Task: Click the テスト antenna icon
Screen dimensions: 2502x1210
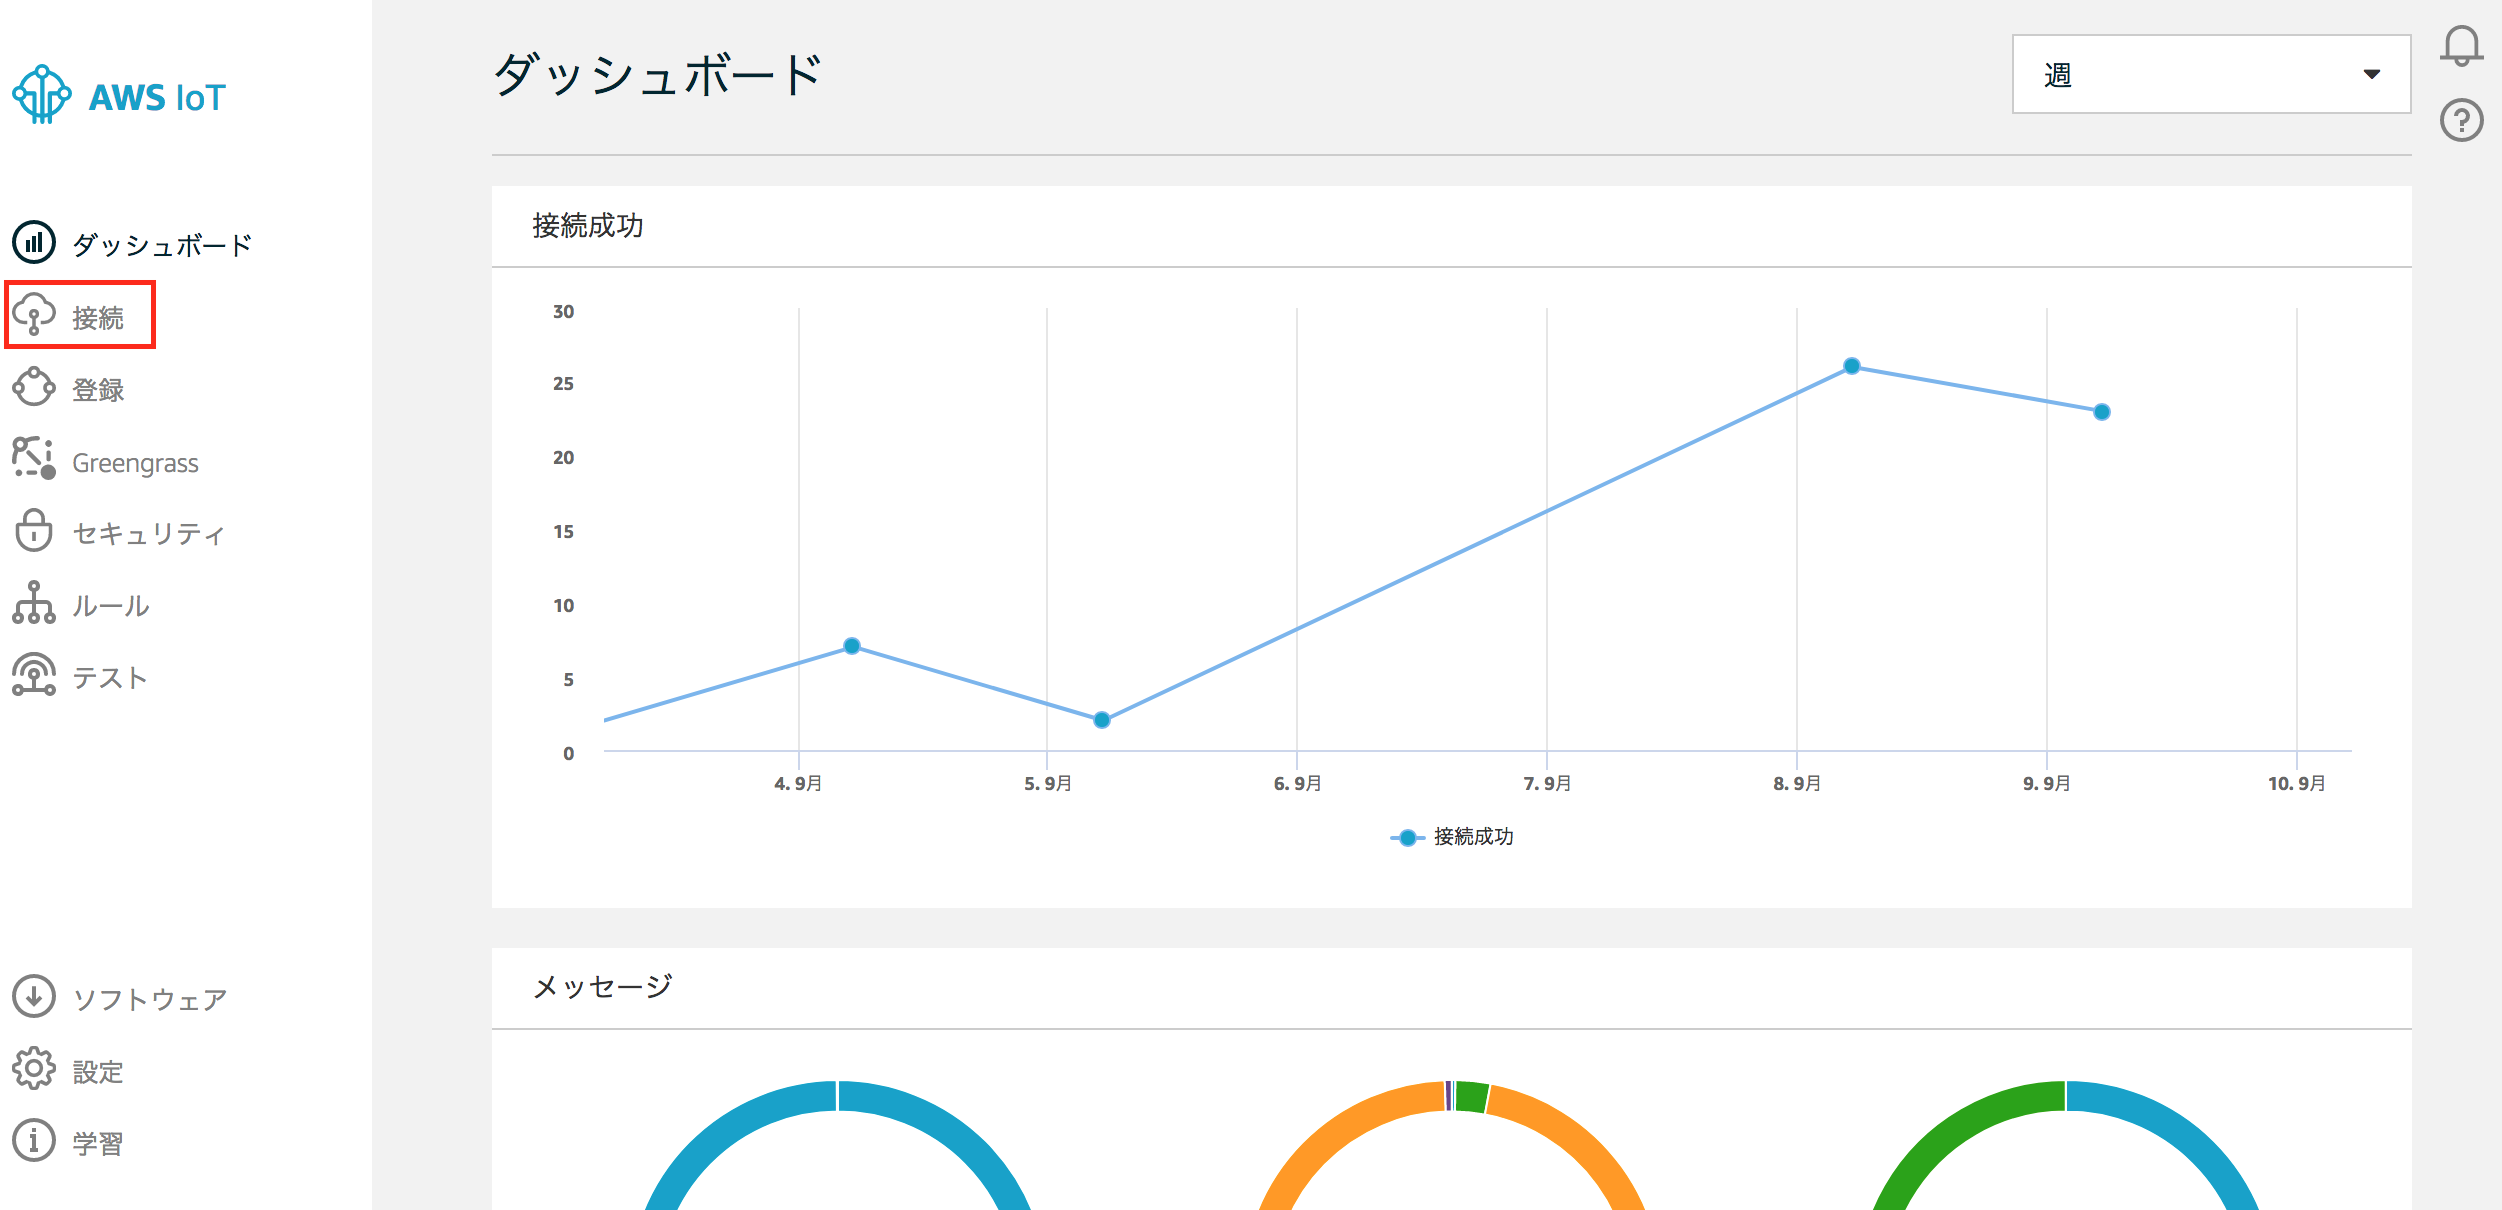Action: click(x=34, y=675)
